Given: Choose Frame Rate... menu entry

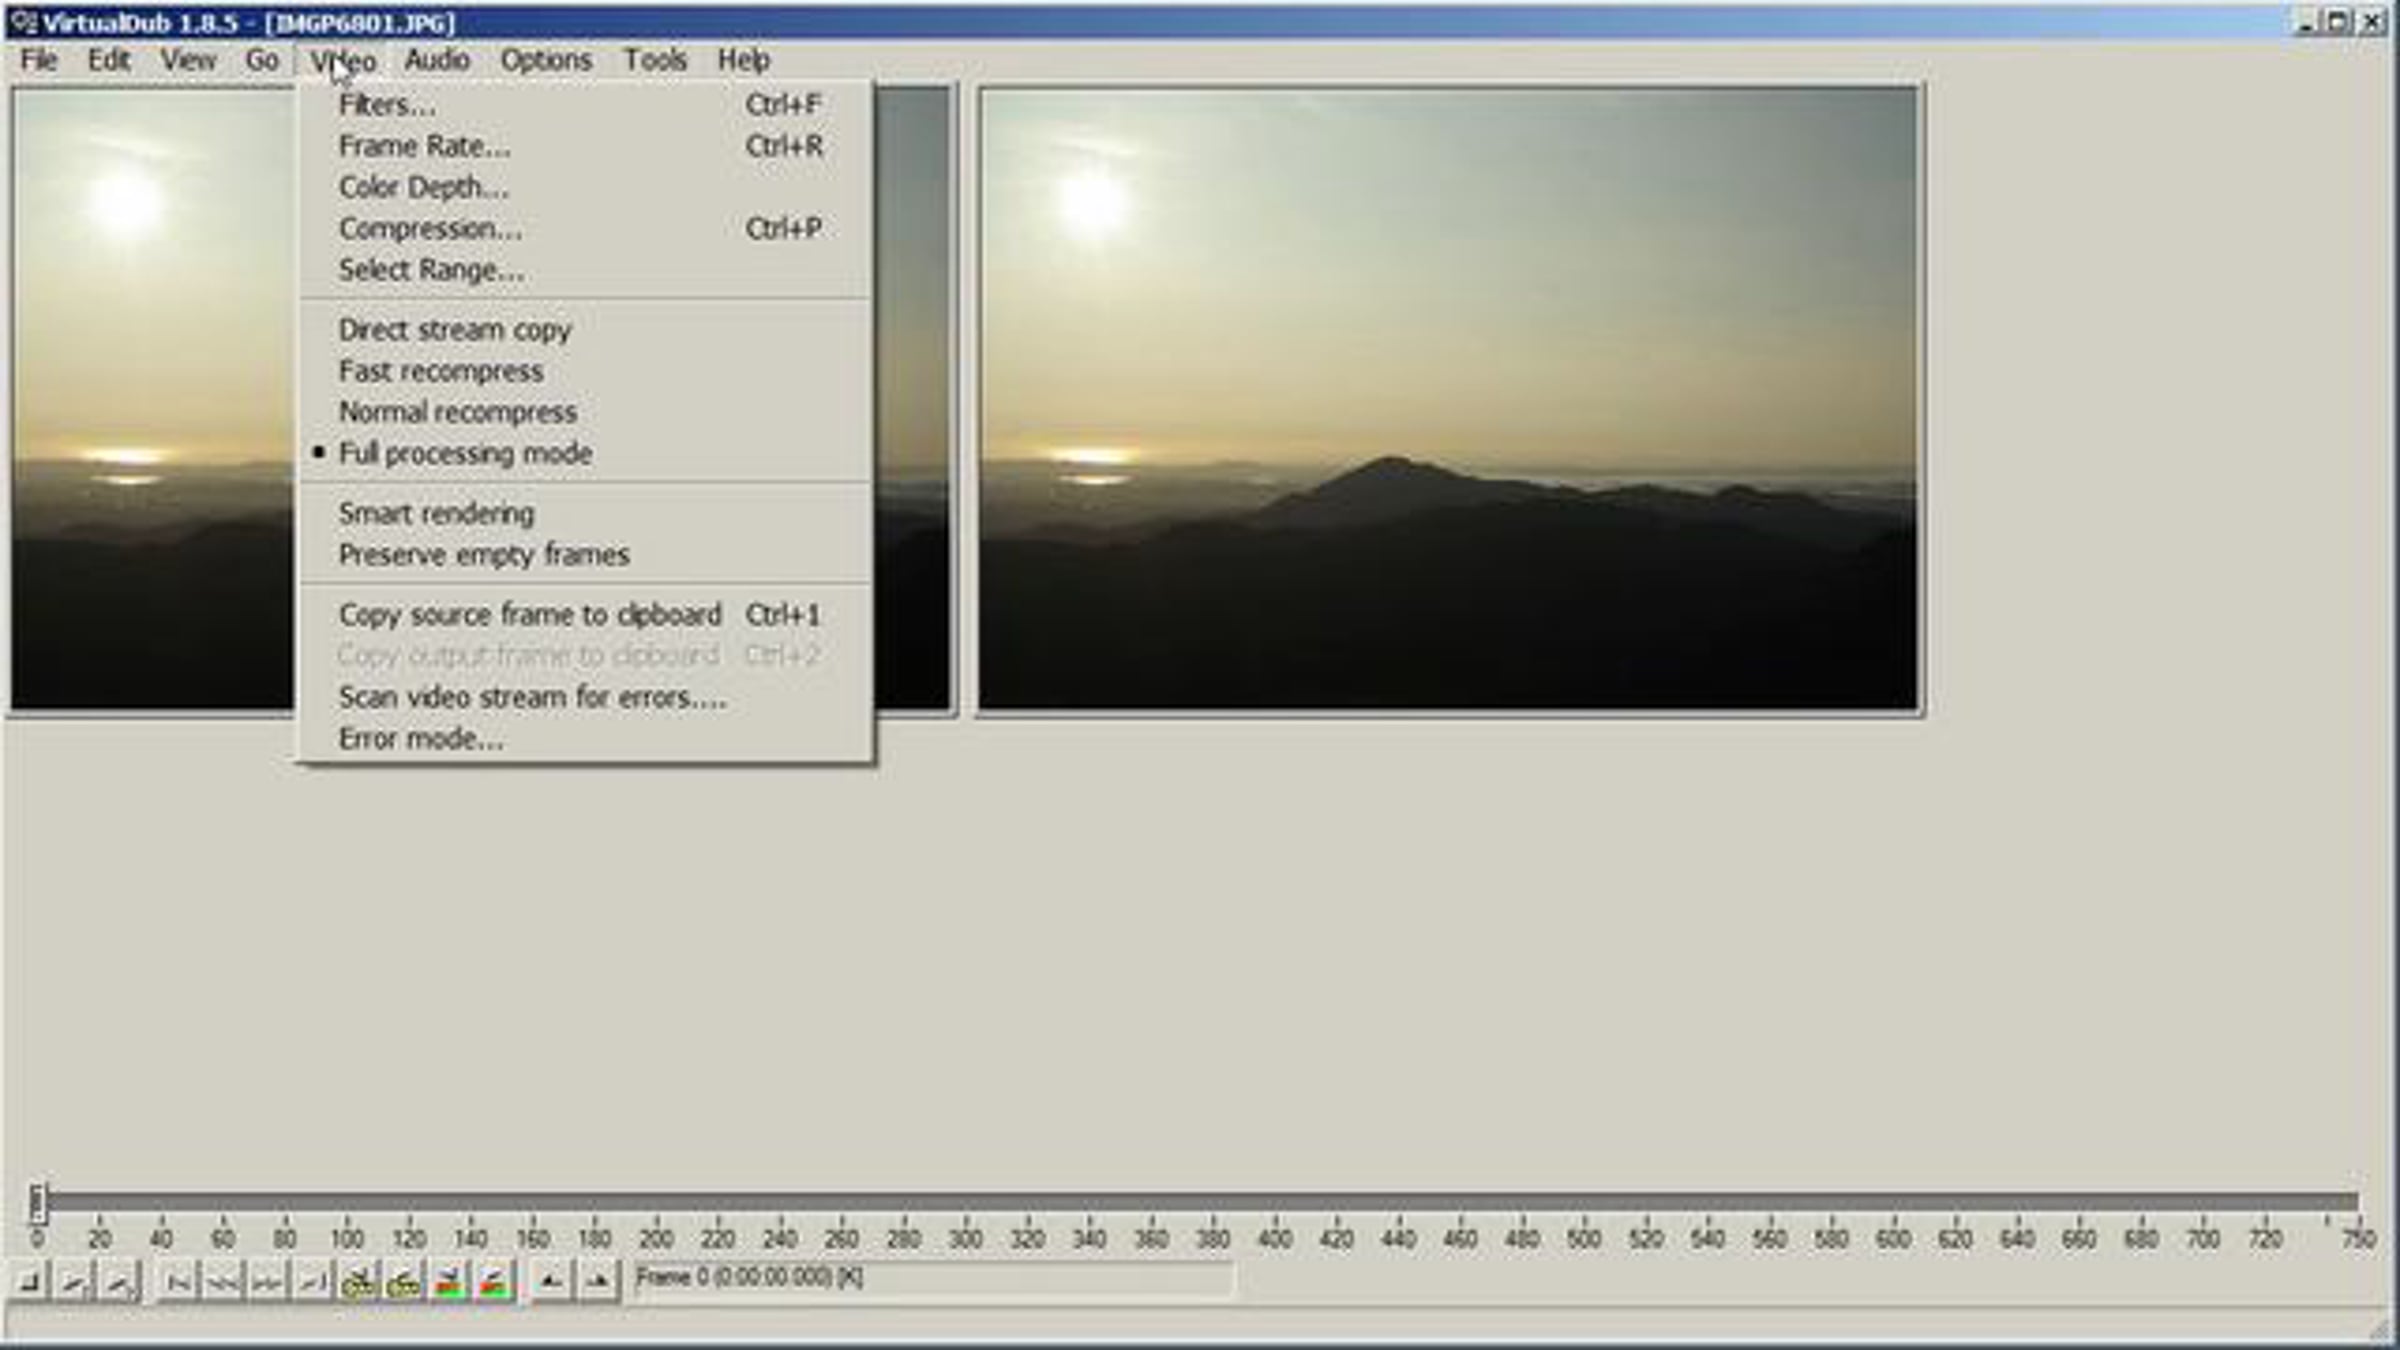Looking at the screenshot, I should (x=585, y=146).
